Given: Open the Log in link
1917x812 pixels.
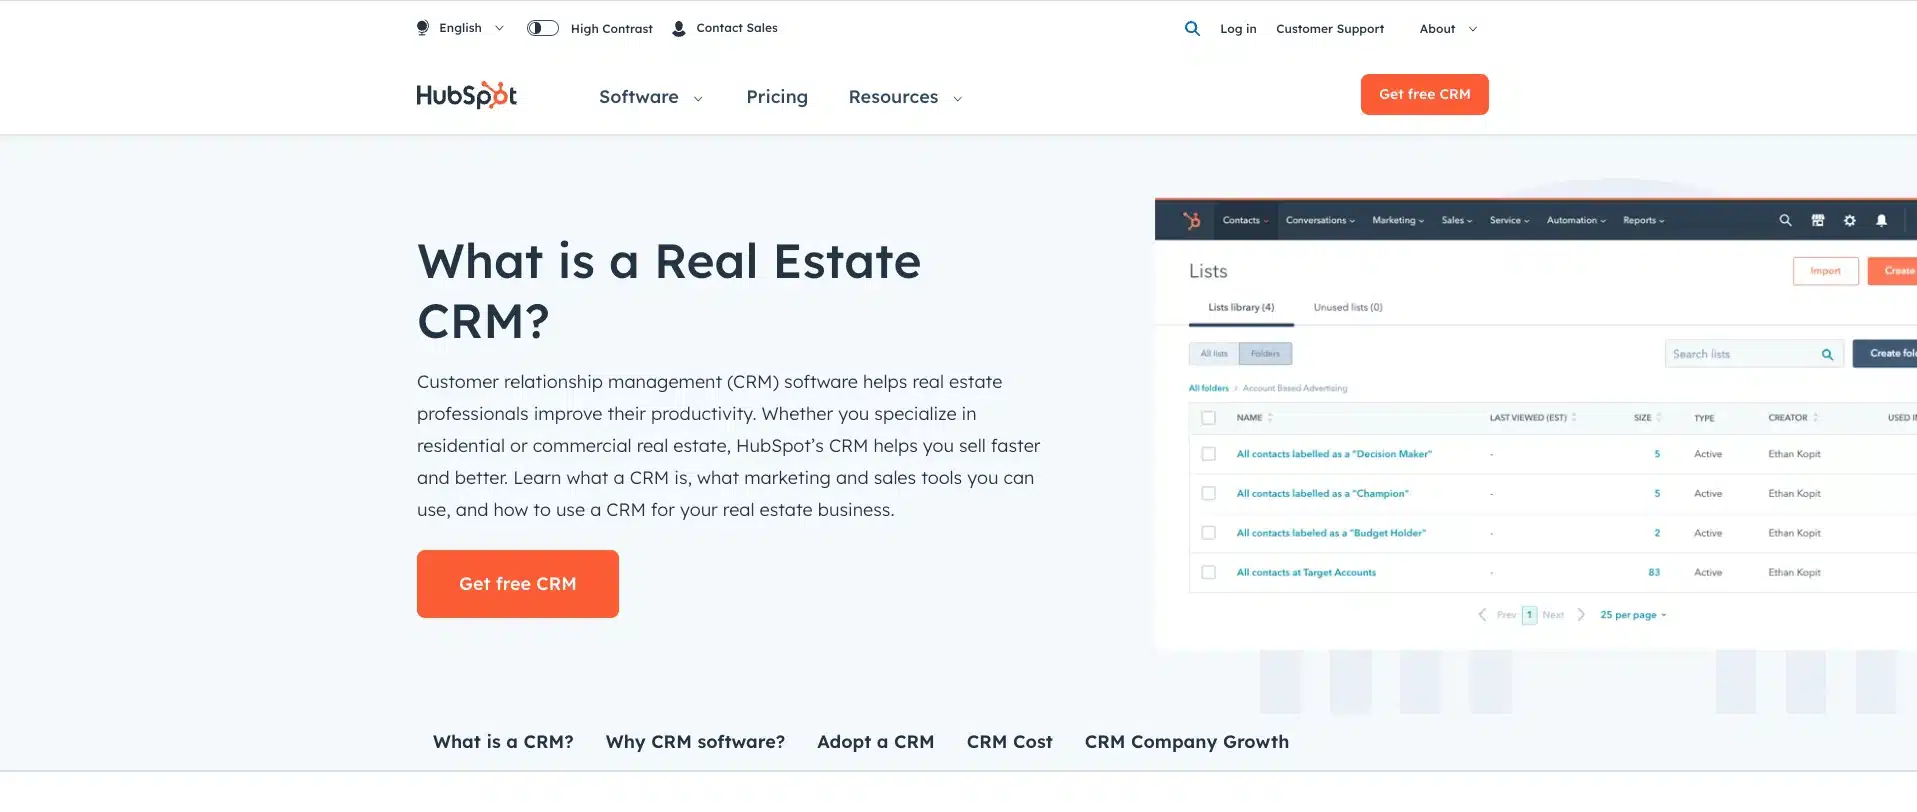Looking at the screenshot, I should [1237, 29].
